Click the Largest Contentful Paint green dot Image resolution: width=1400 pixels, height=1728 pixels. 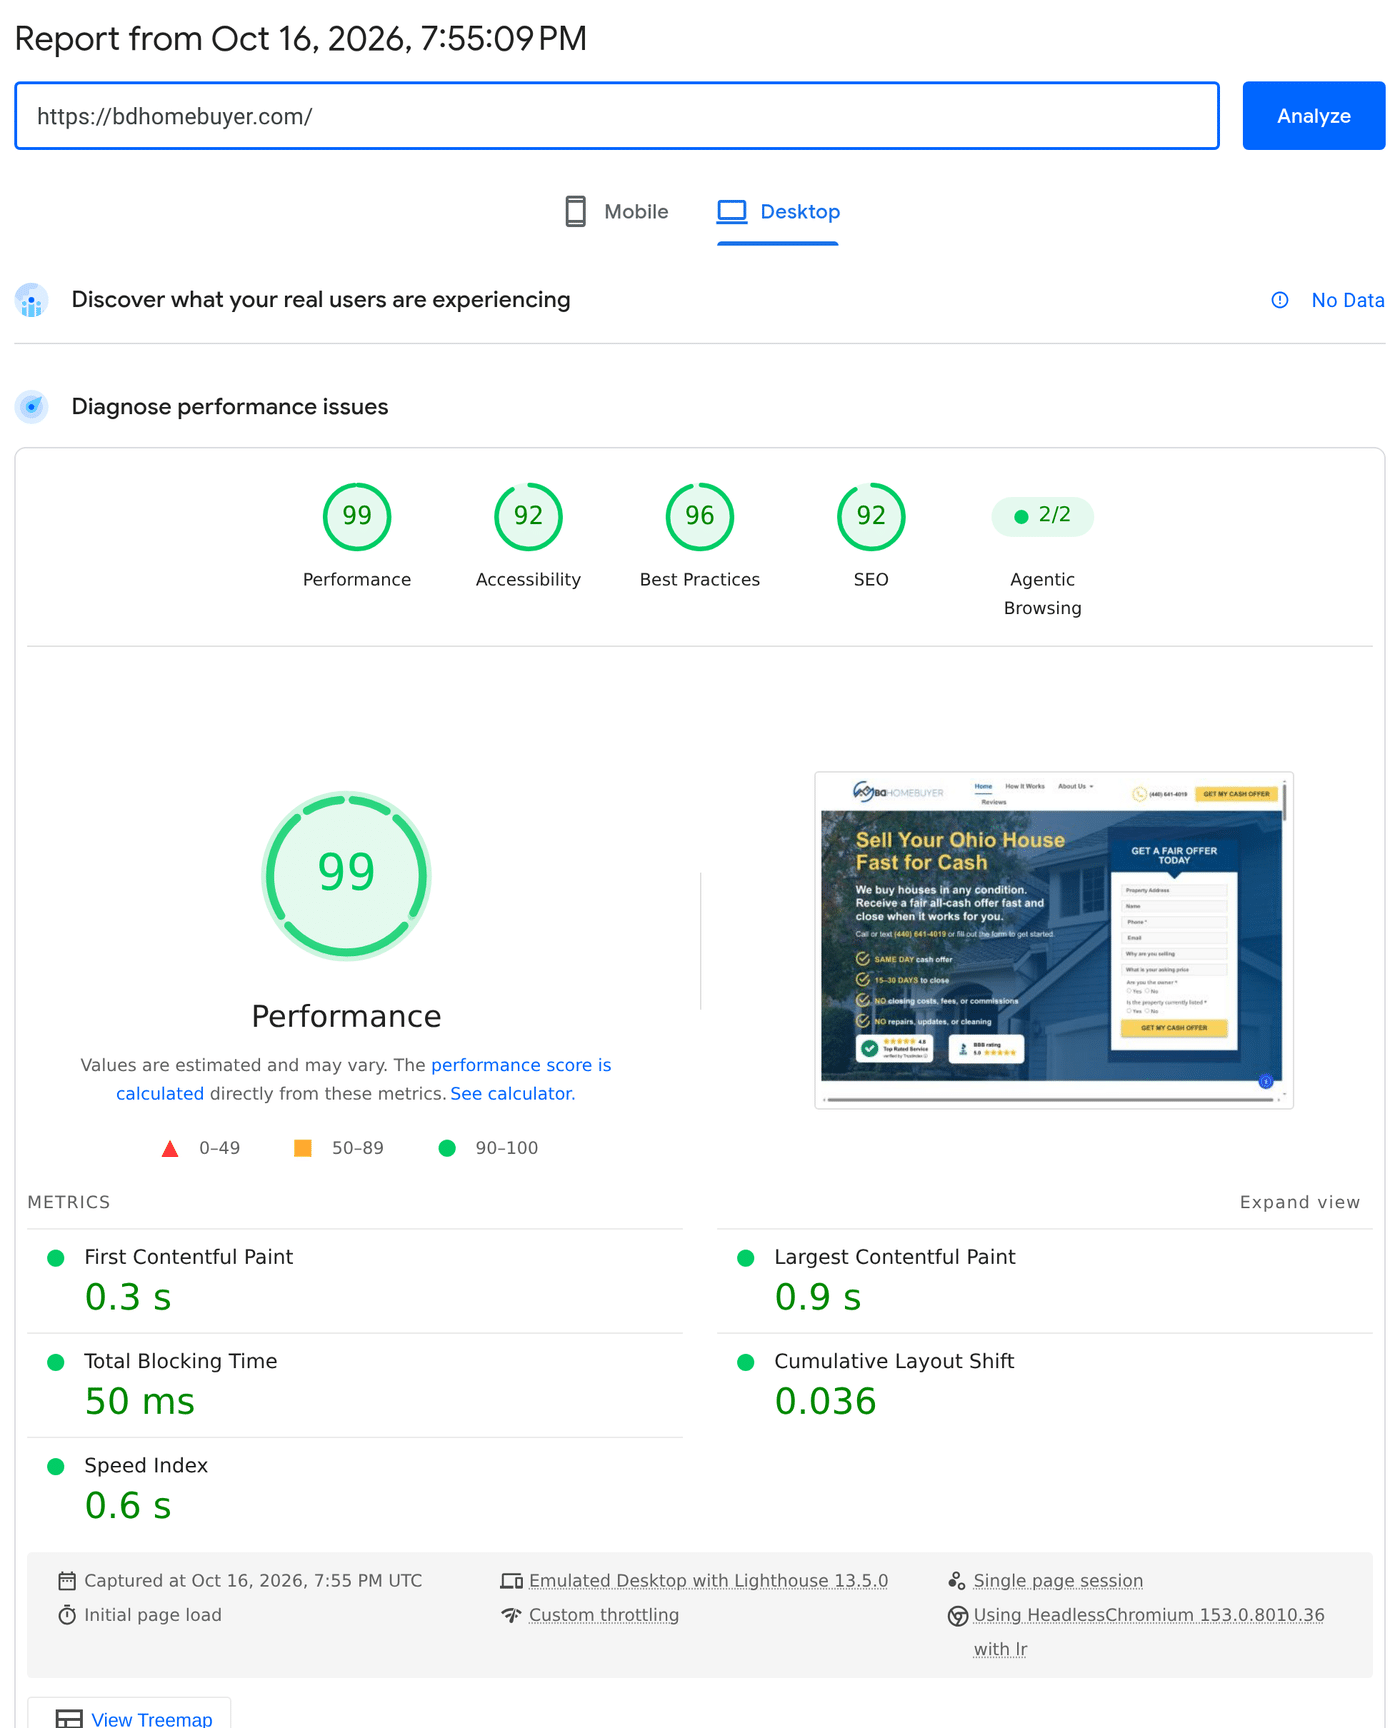click(x=746, y=1258)
